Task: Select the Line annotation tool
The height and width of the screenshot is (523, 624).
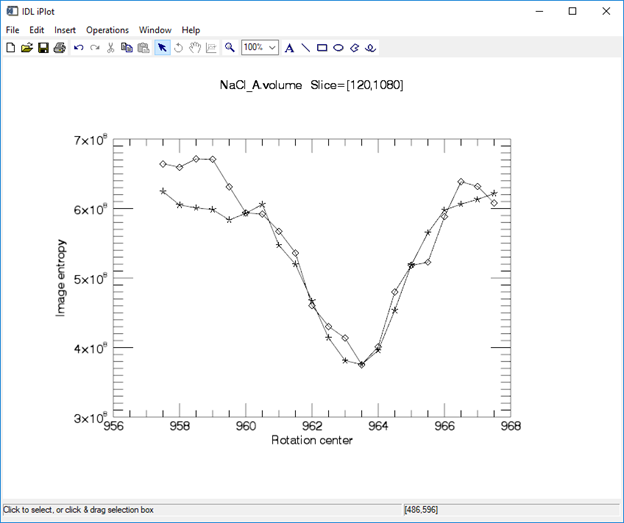Action: 306,48
